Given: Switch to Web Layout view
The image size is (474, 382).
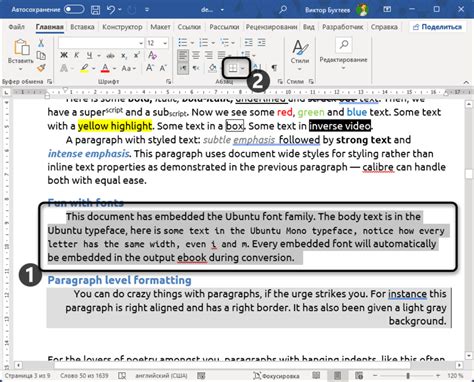Looking at the screenshot, I should pyautogui.click(x=359, y=376).
